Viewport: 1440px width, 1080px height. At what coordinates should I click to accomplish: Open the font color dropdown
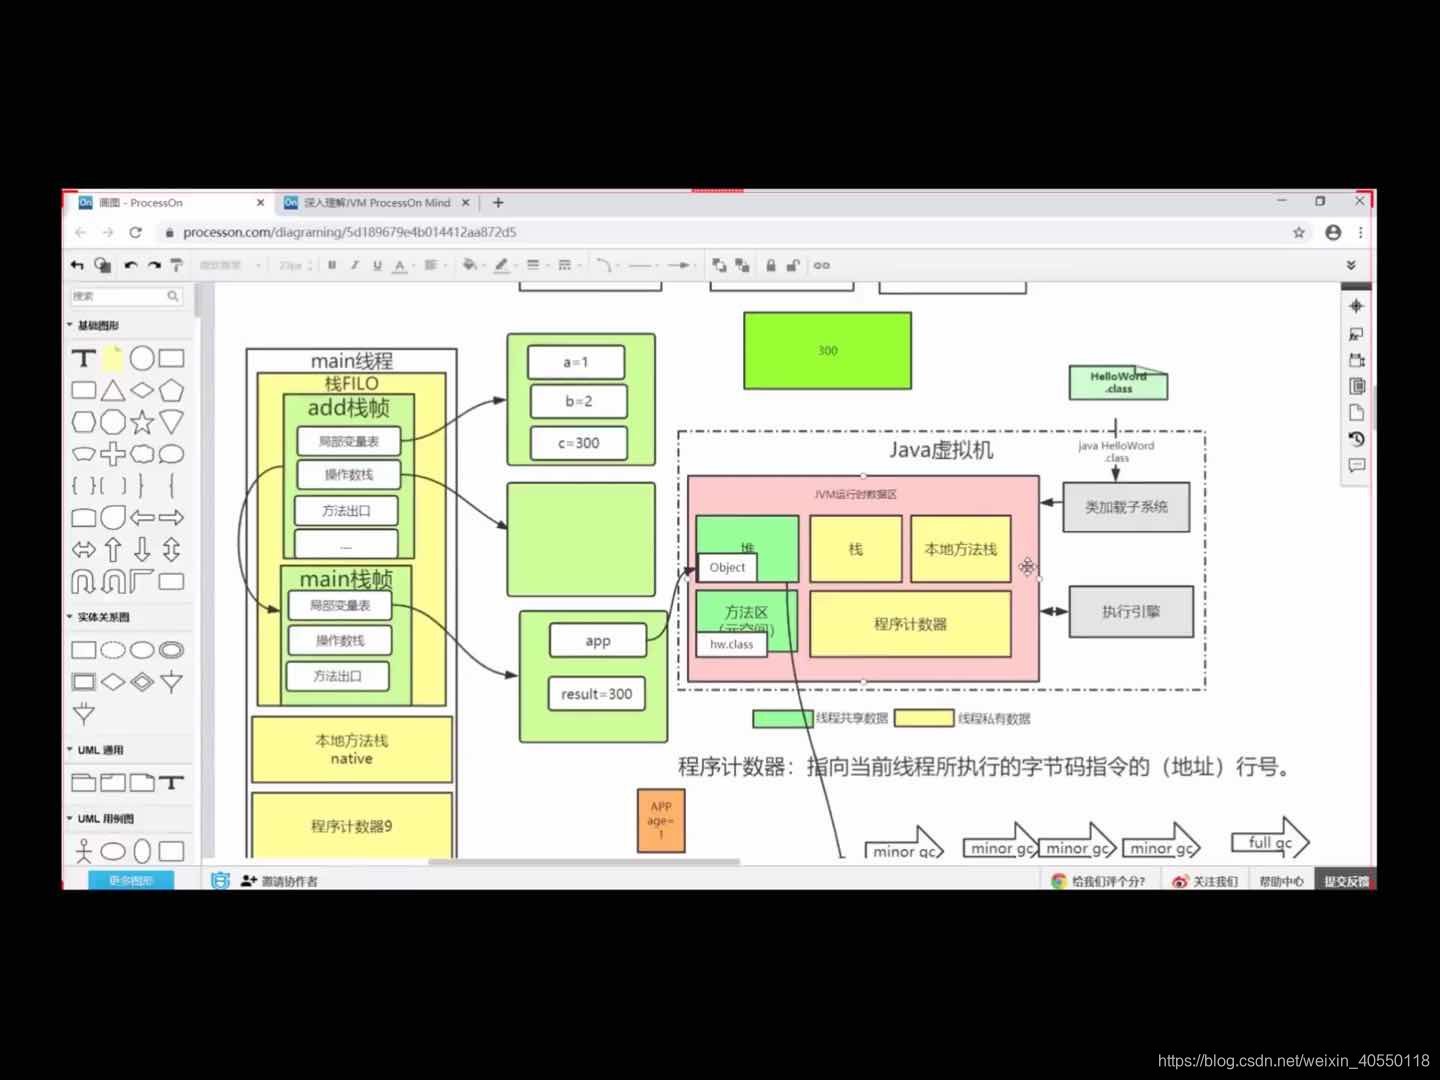tap(402, 265)
